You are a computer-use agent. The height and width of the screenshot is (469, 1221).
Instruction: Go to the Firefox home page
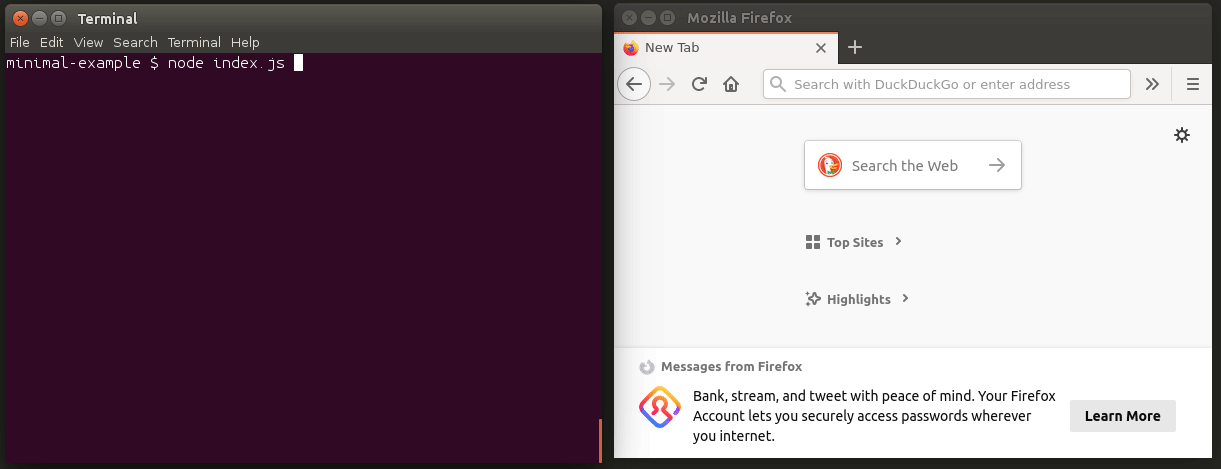(x=731, y=84)
